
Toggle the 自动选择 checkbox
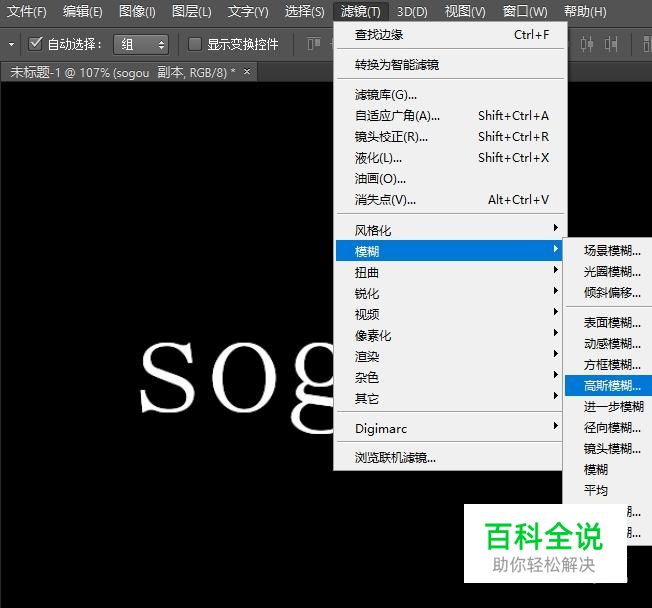pos(35,43)
